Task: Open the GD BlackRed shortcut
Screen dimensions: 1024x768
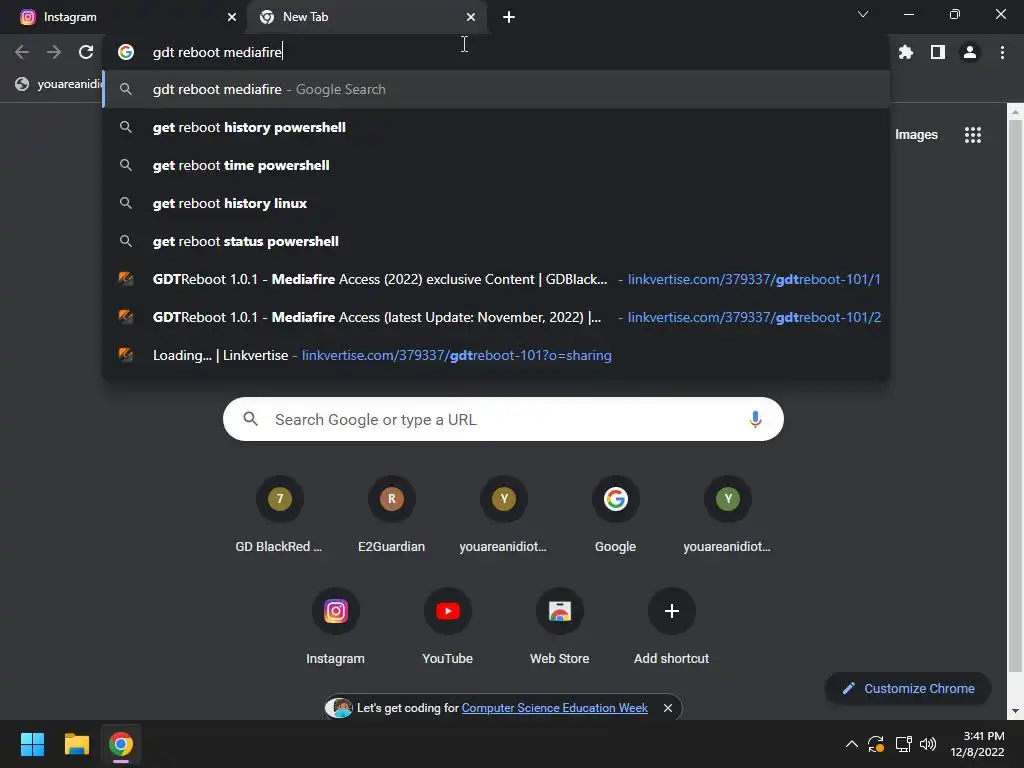Action: click(280, 515)
